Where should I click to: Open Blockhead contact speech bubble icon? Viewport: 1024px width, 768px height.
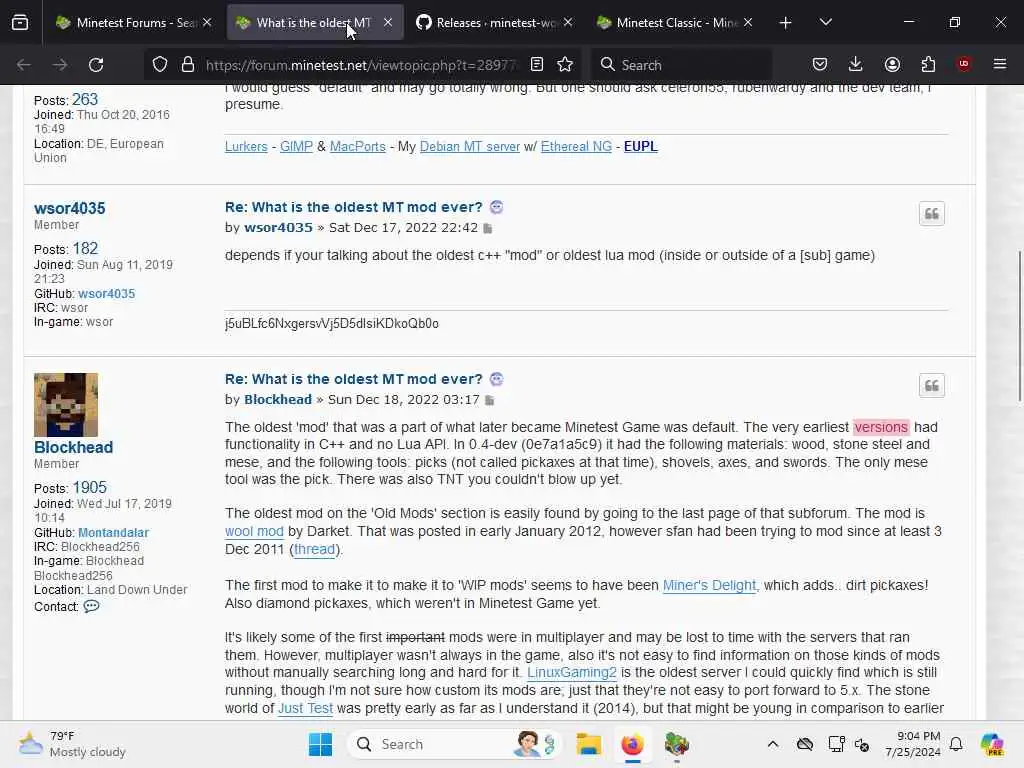(91, 606)
